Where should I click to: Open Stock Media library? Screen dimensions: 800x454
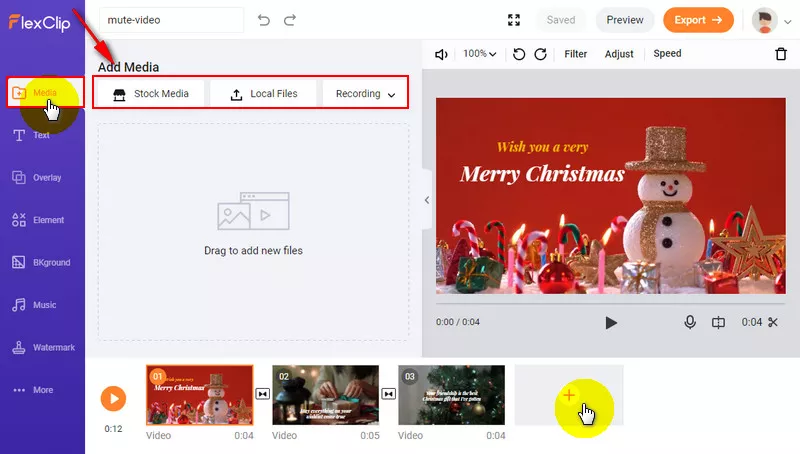tap(151, 93)
